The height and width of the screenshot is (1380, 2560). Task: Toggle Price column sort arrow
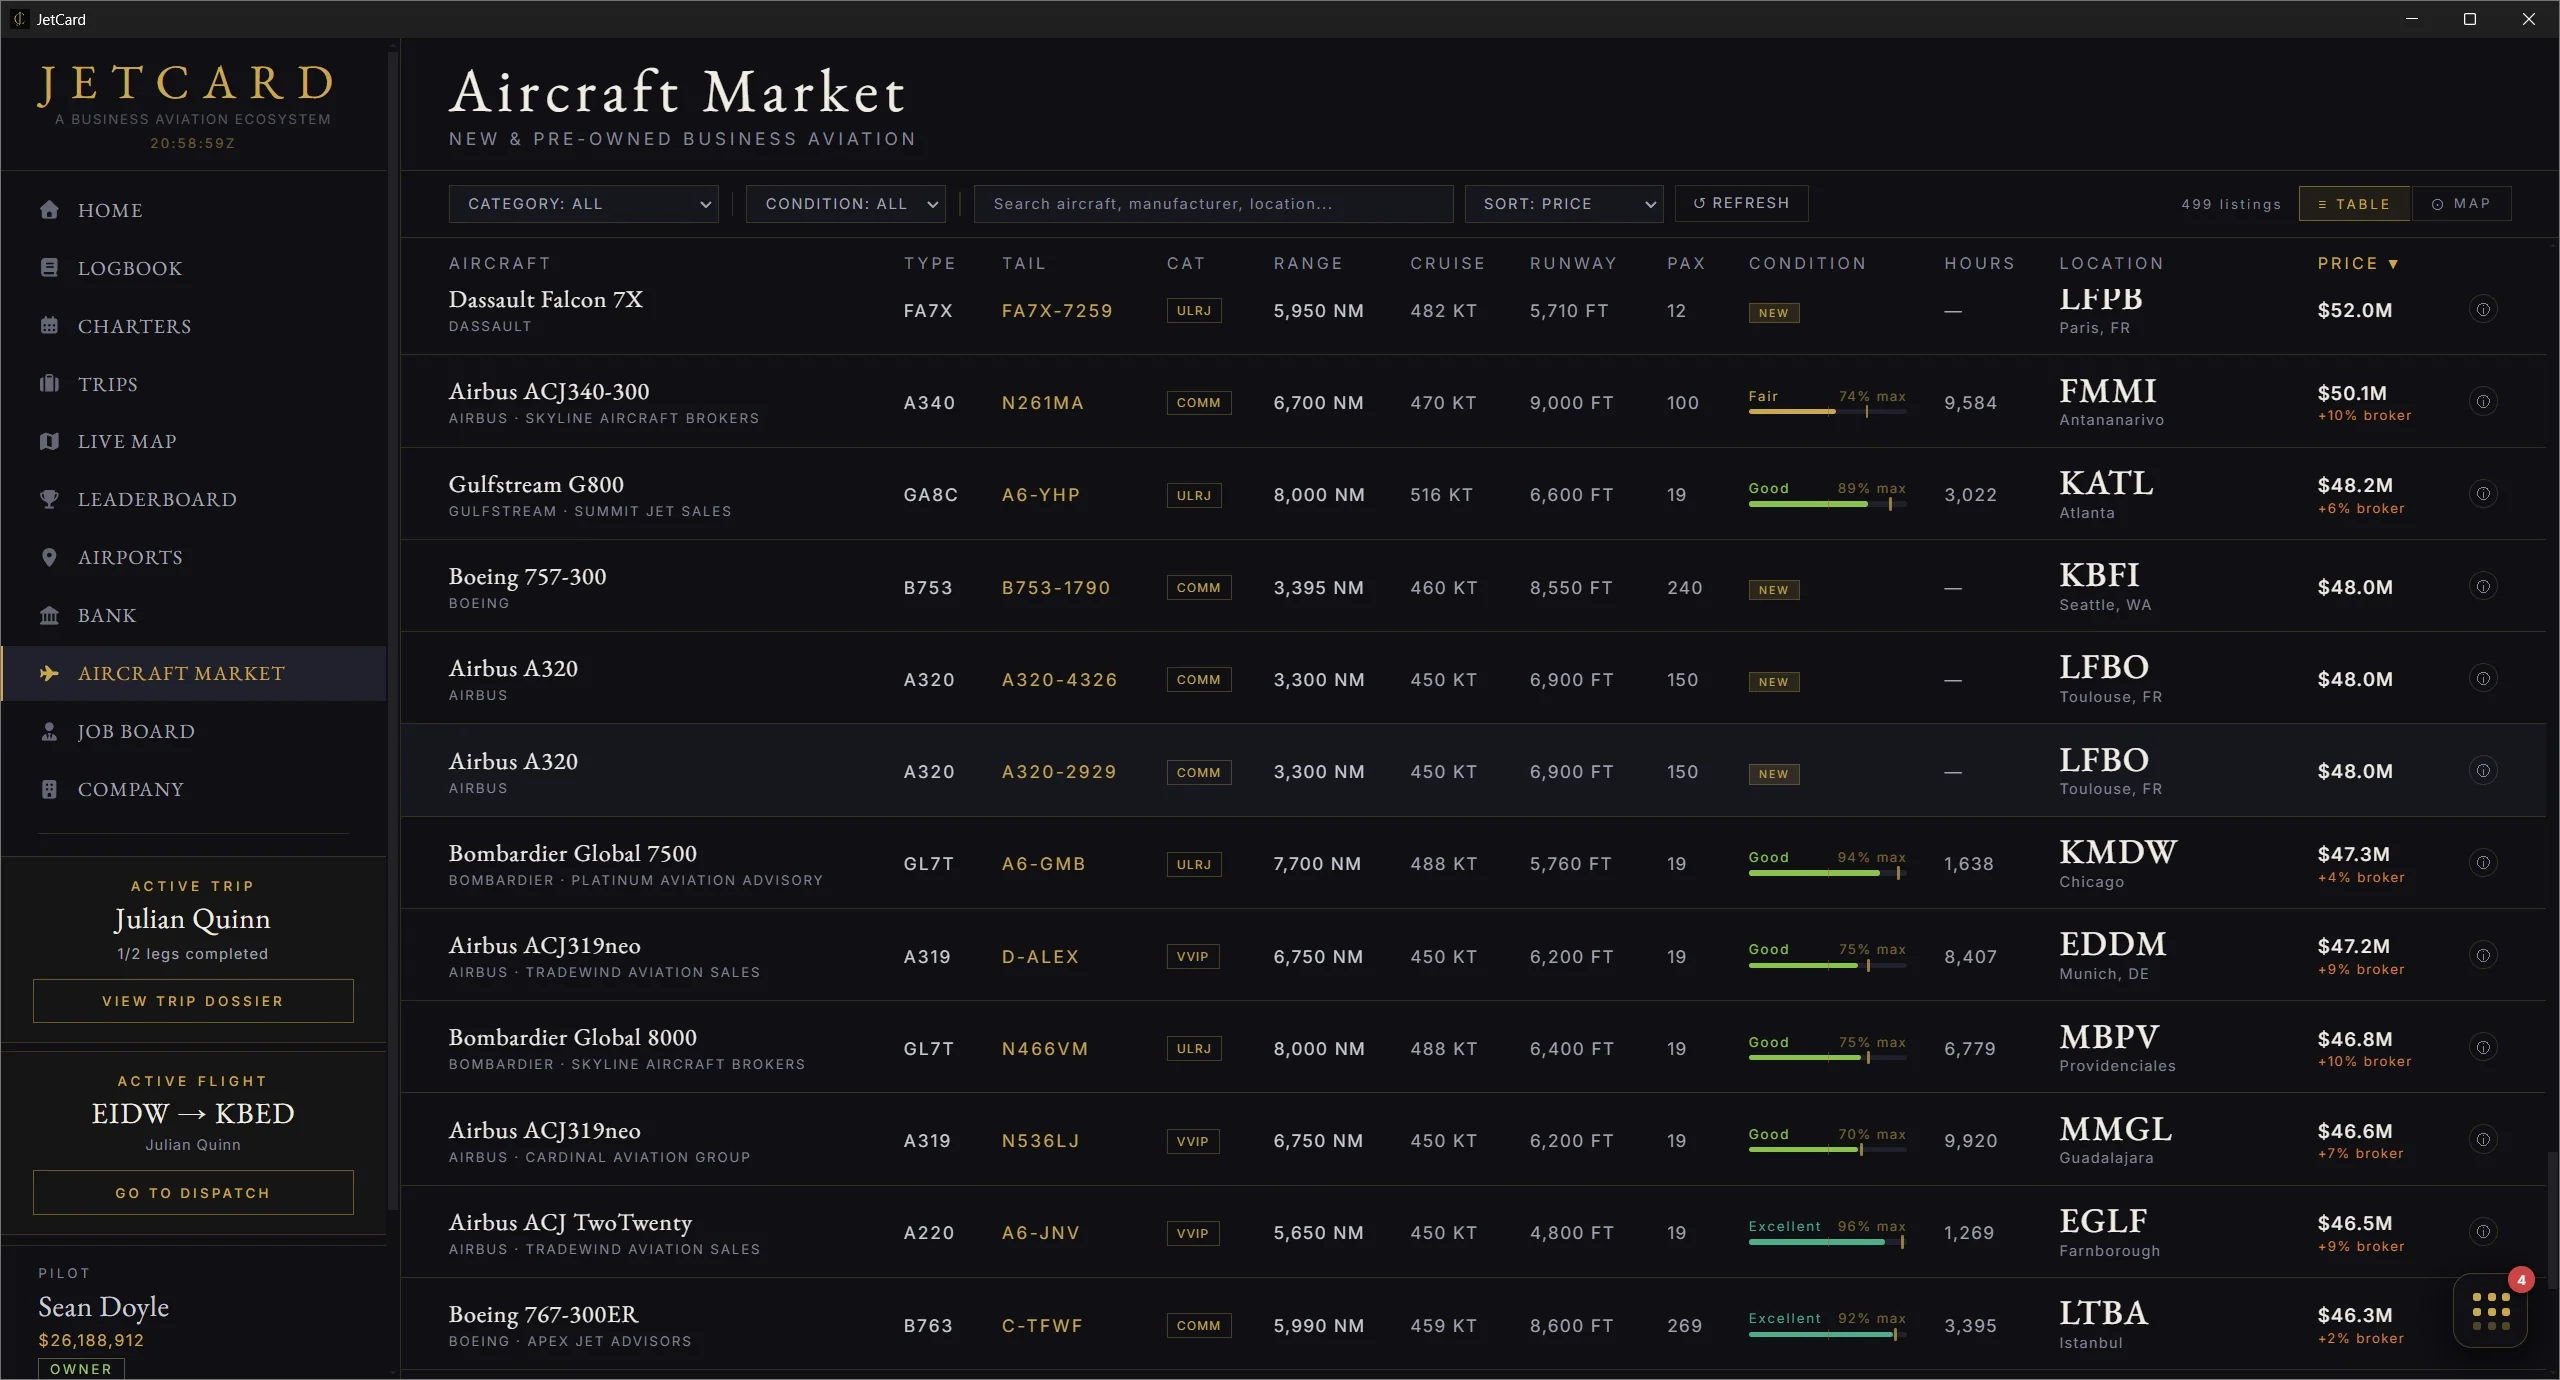(2393, 264)
